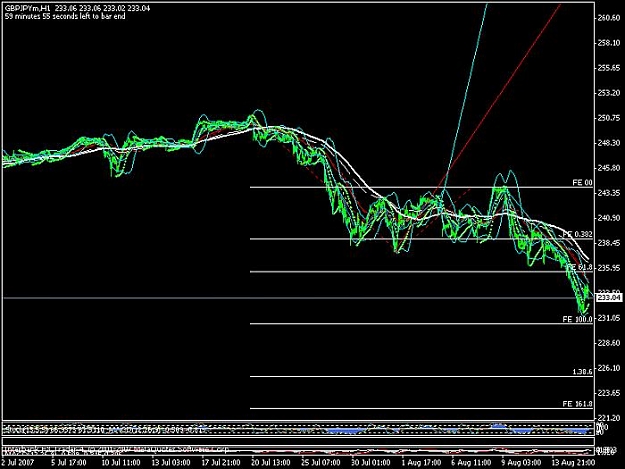The height and width of the screenshot is (469, 625).
Task: Click the 238.45 price scale value
Action: pos(609,243)
